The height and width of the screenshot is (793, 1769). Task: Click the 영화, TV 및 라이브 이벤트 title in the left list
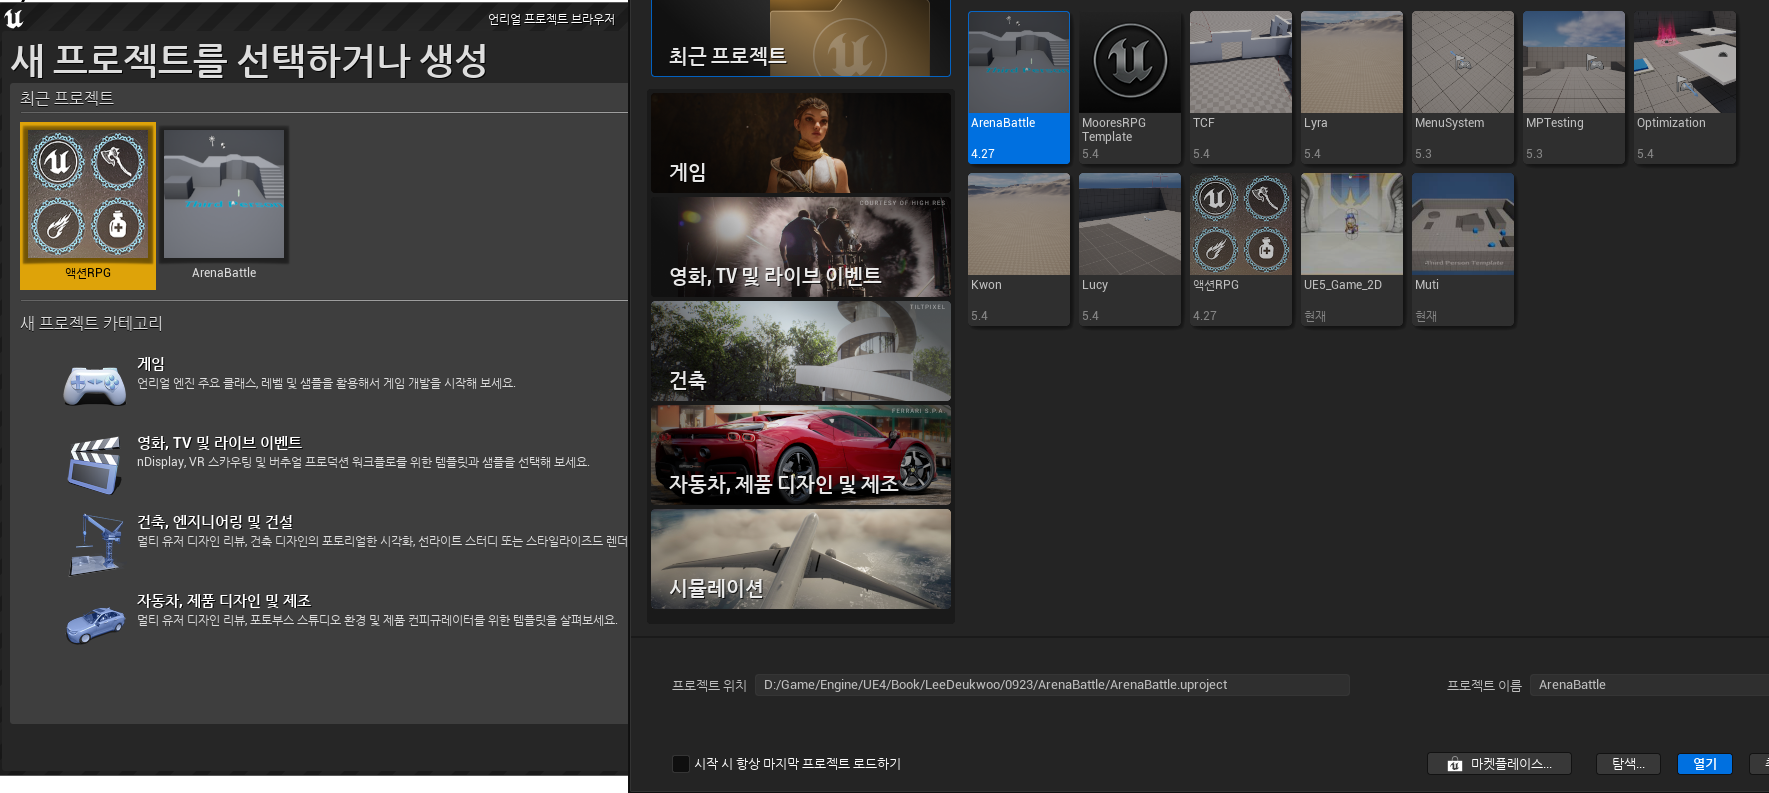click(219, 443)
